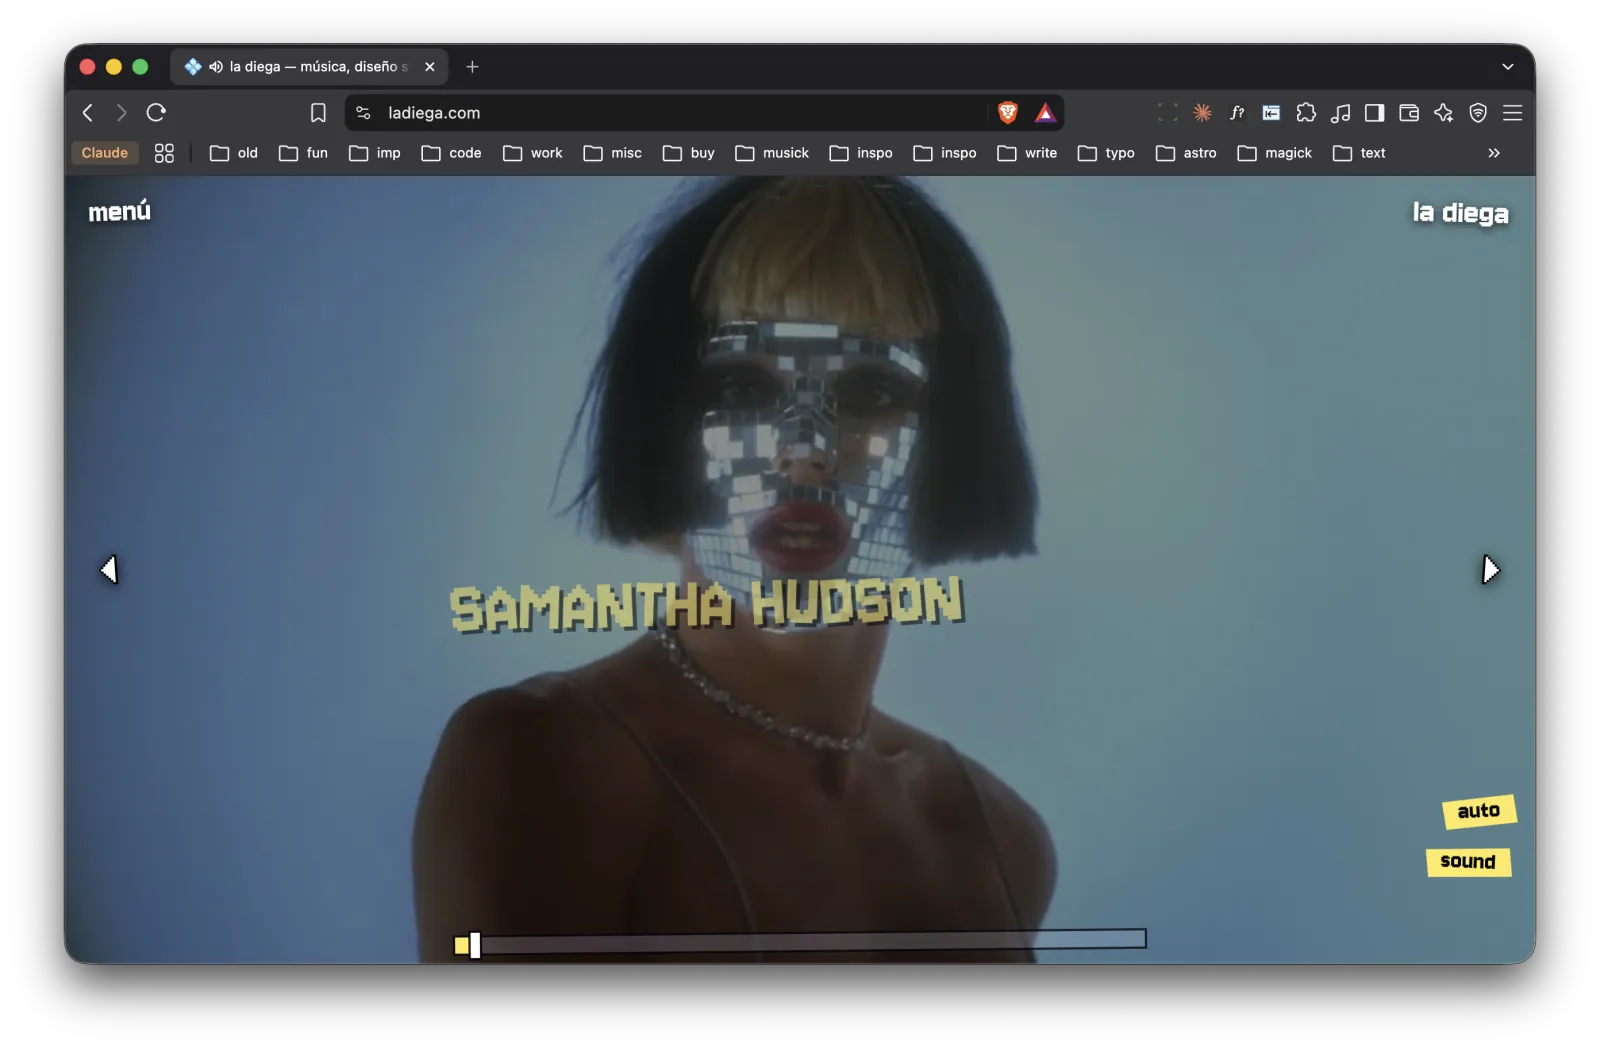This screenshot has width=1600, height=1049.
Task: Expand the musick bookmarks folder
Action: pyautogui.click(x=772, y=153)
